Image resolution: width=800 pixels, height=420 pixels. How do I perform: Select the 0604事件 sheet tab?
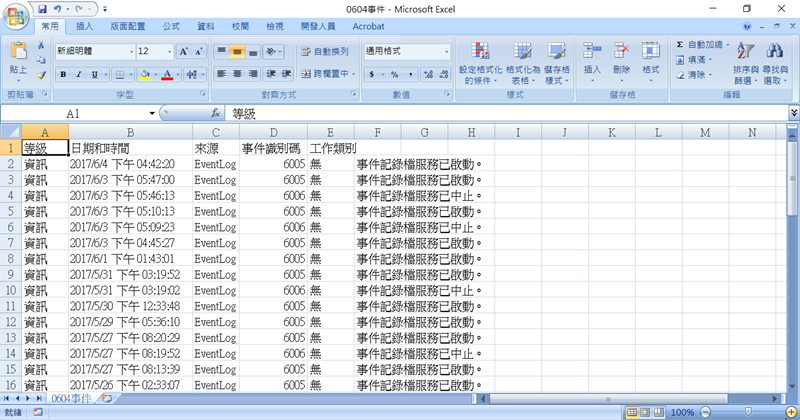[71, 398]
